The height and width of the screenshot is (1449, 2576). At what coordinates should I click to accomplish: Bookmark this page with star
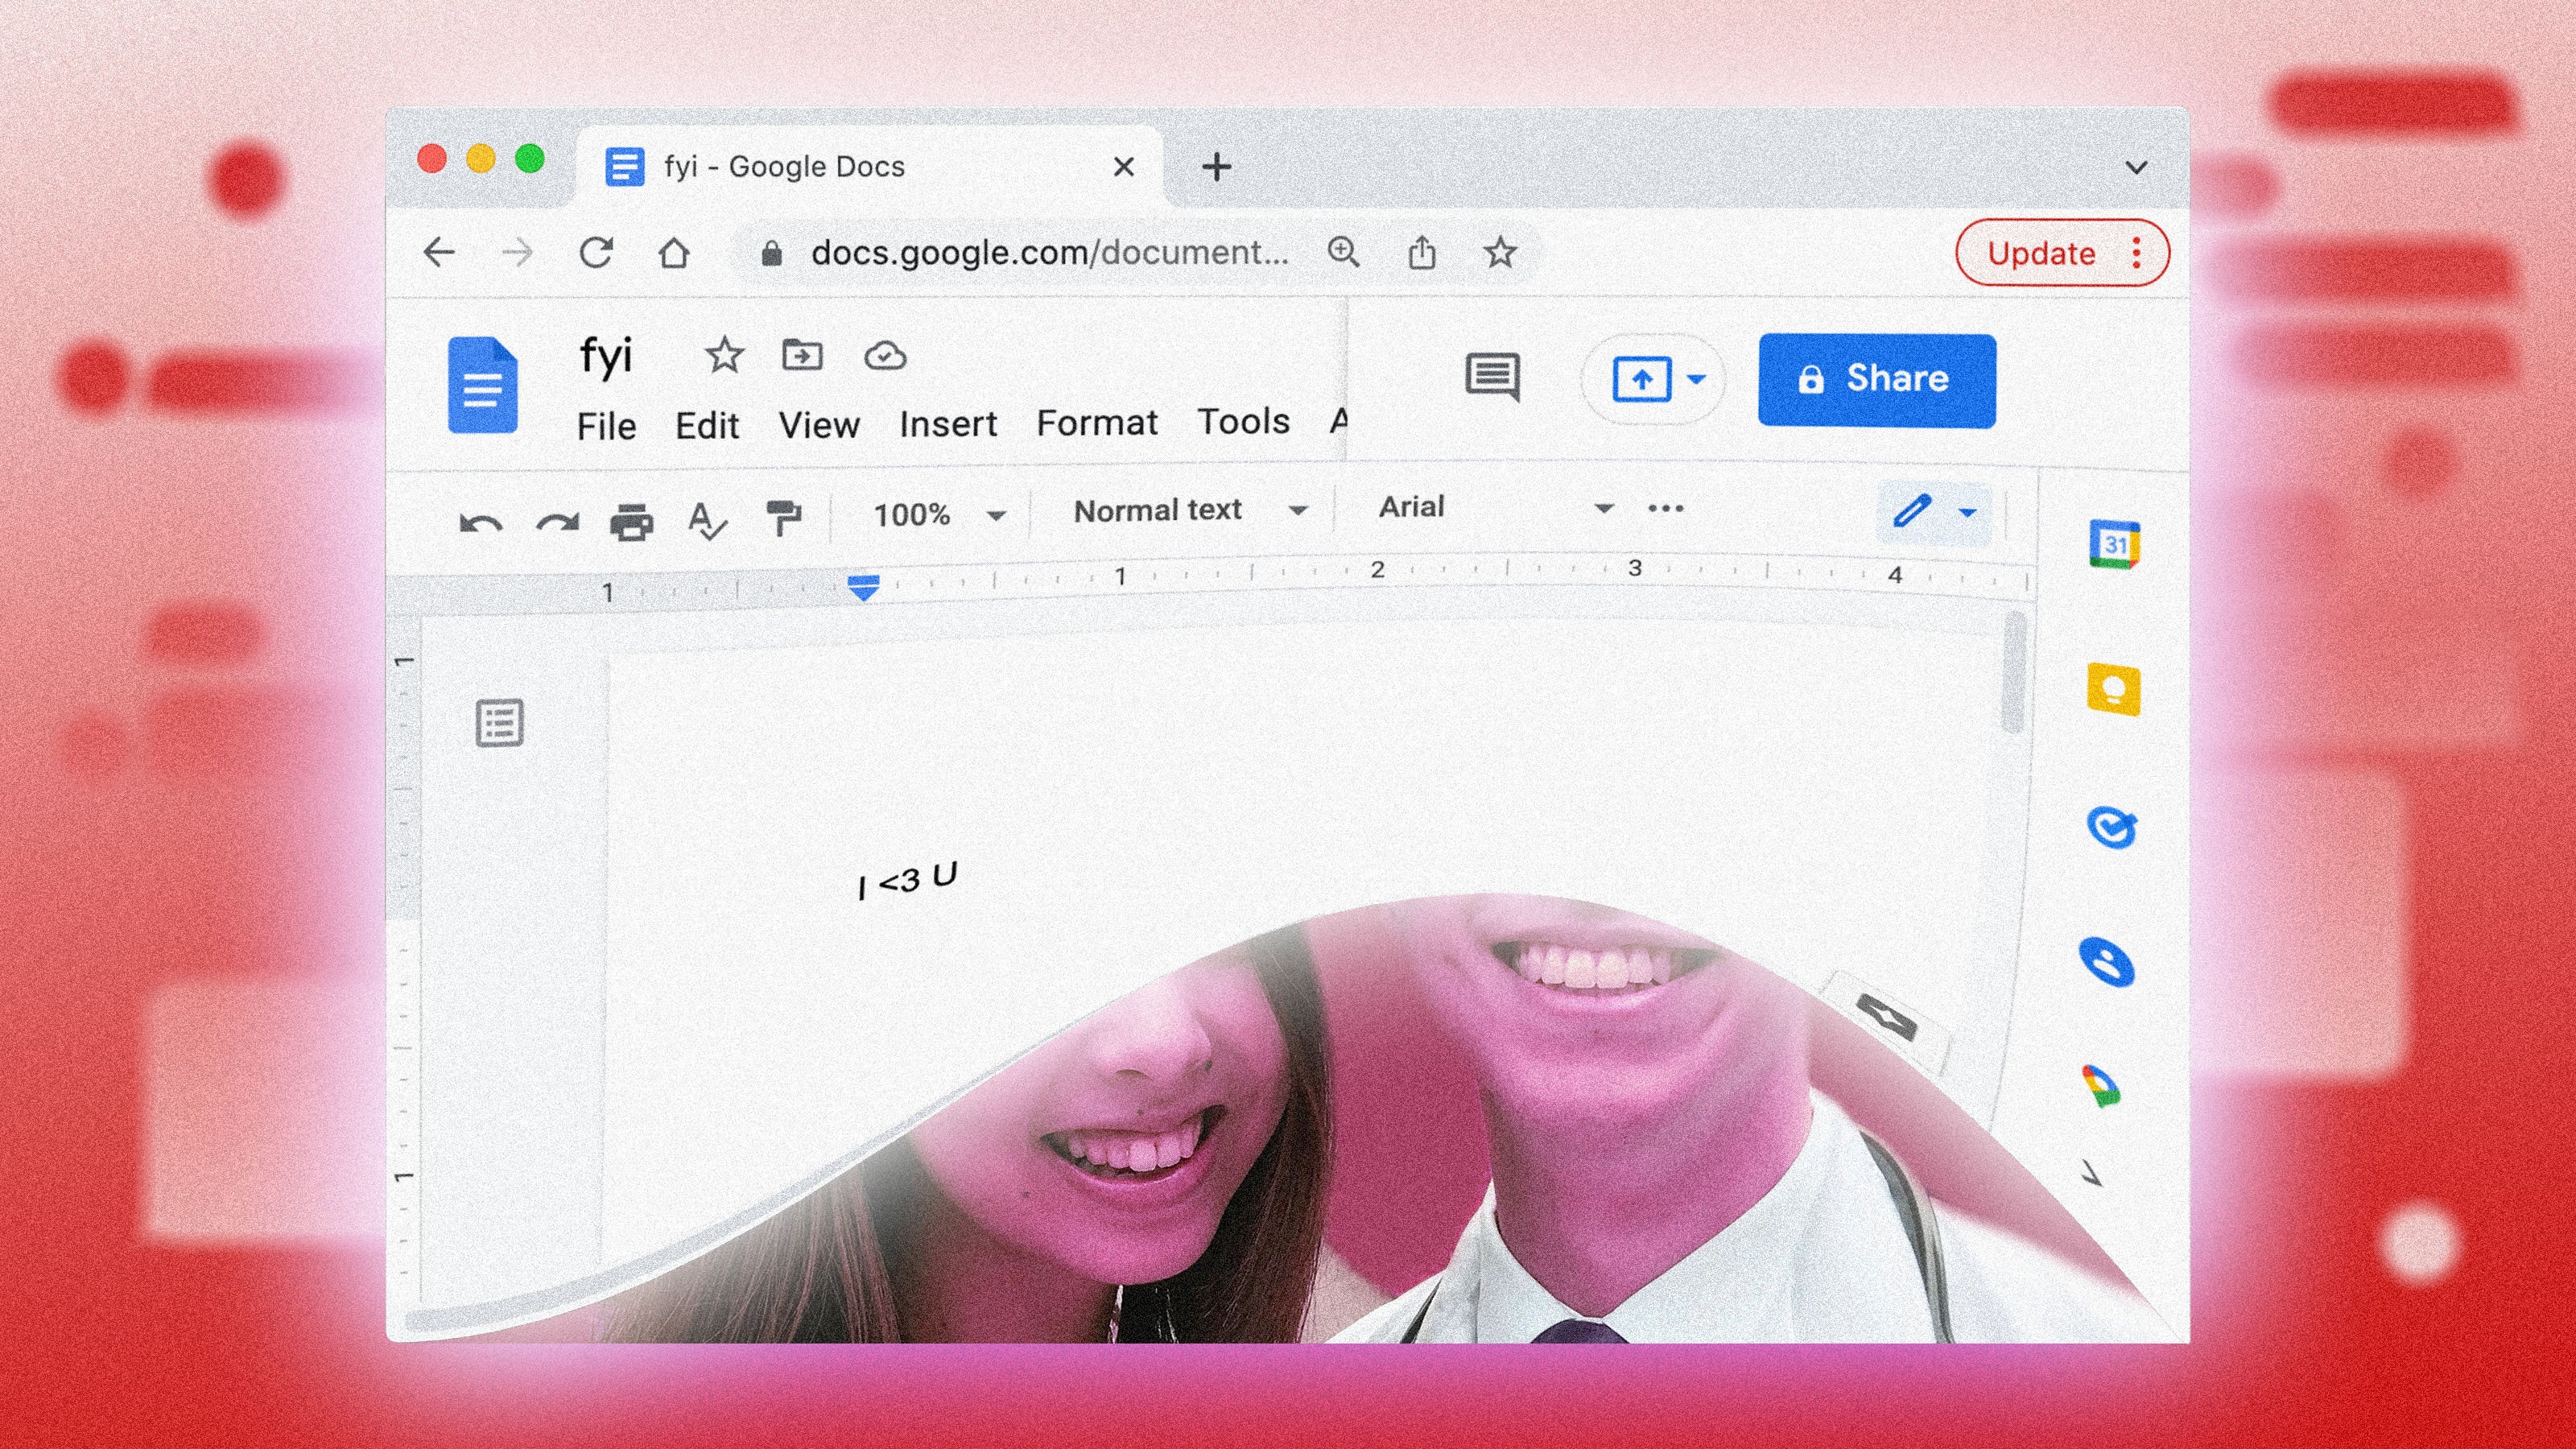pos(1500,252)
